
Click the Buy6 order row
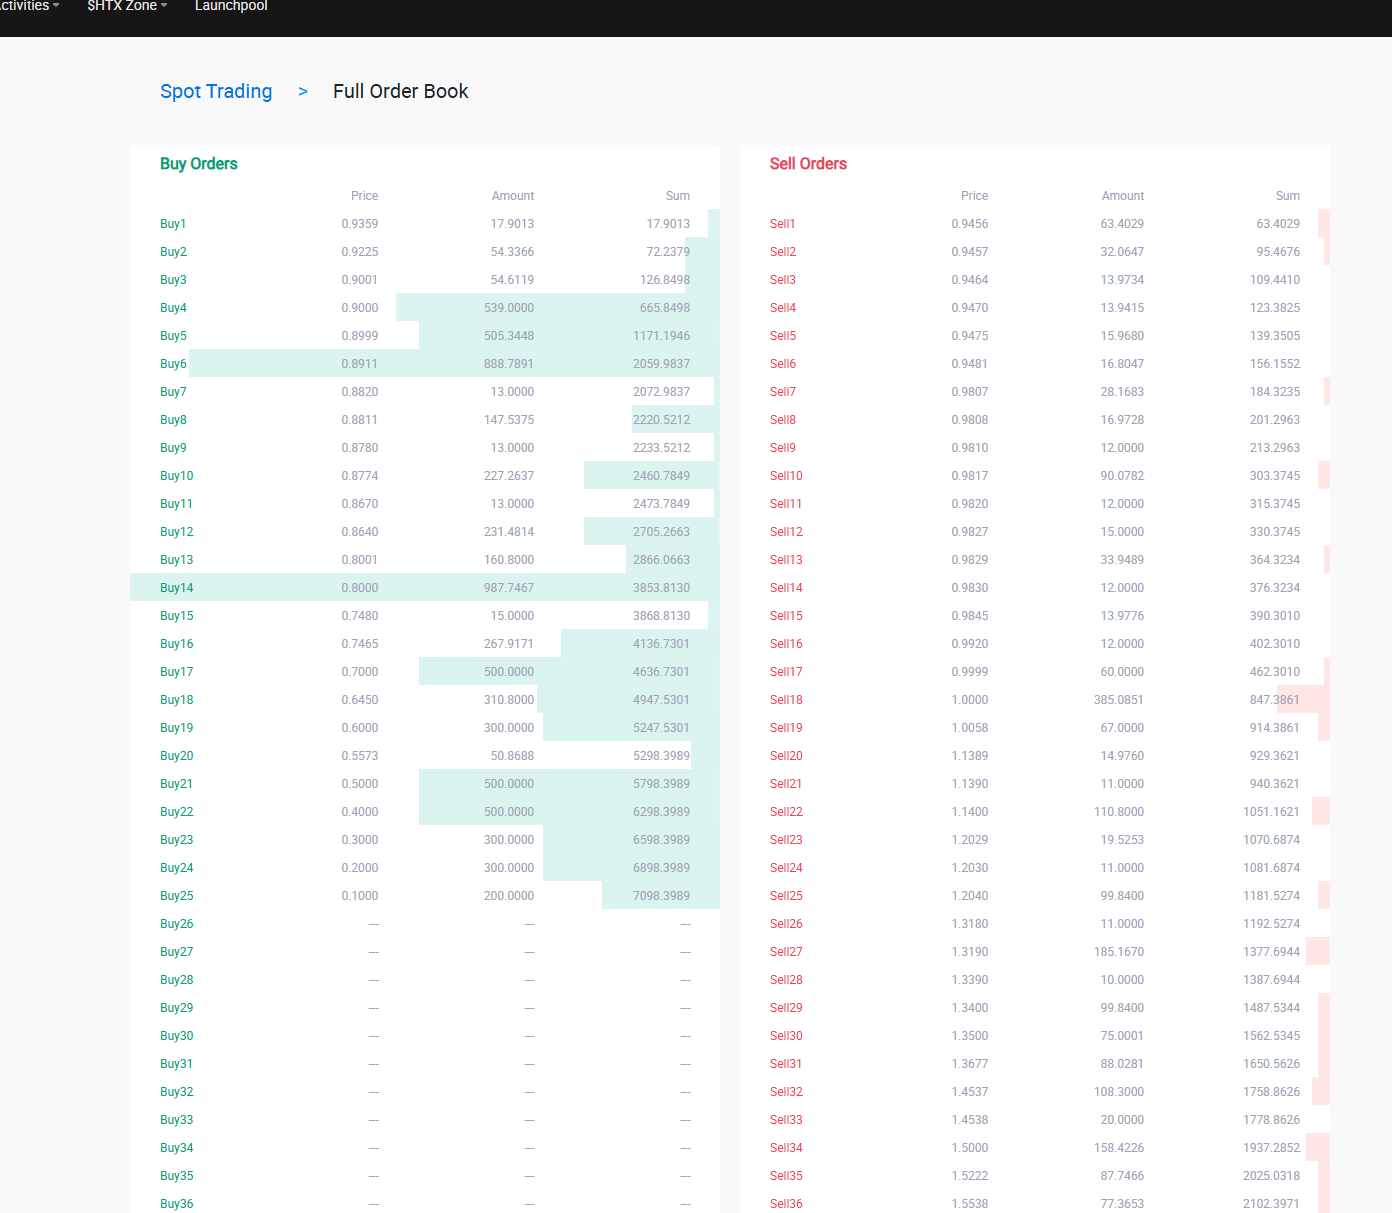click(425, 364)
